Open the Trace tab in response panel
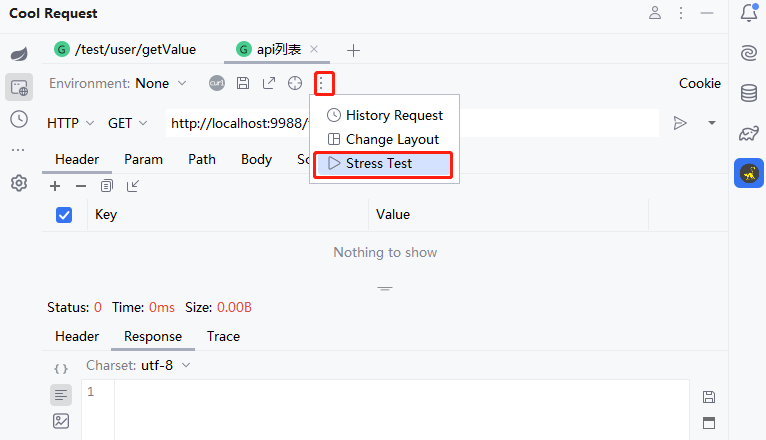The width and height of the screenshot is (766, 440). pyautogui.click(x=223, y=336)
